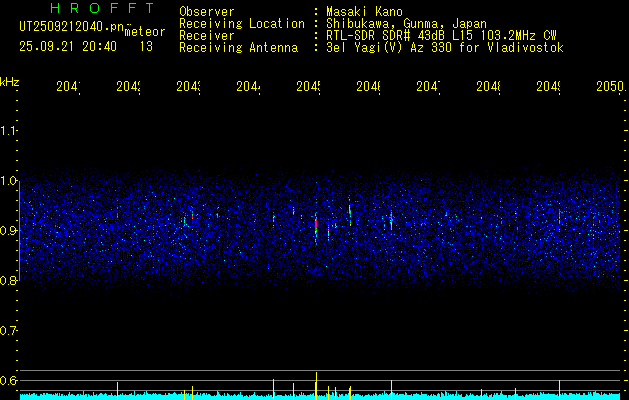Click the 'Observer' field label

coord(207,12)
